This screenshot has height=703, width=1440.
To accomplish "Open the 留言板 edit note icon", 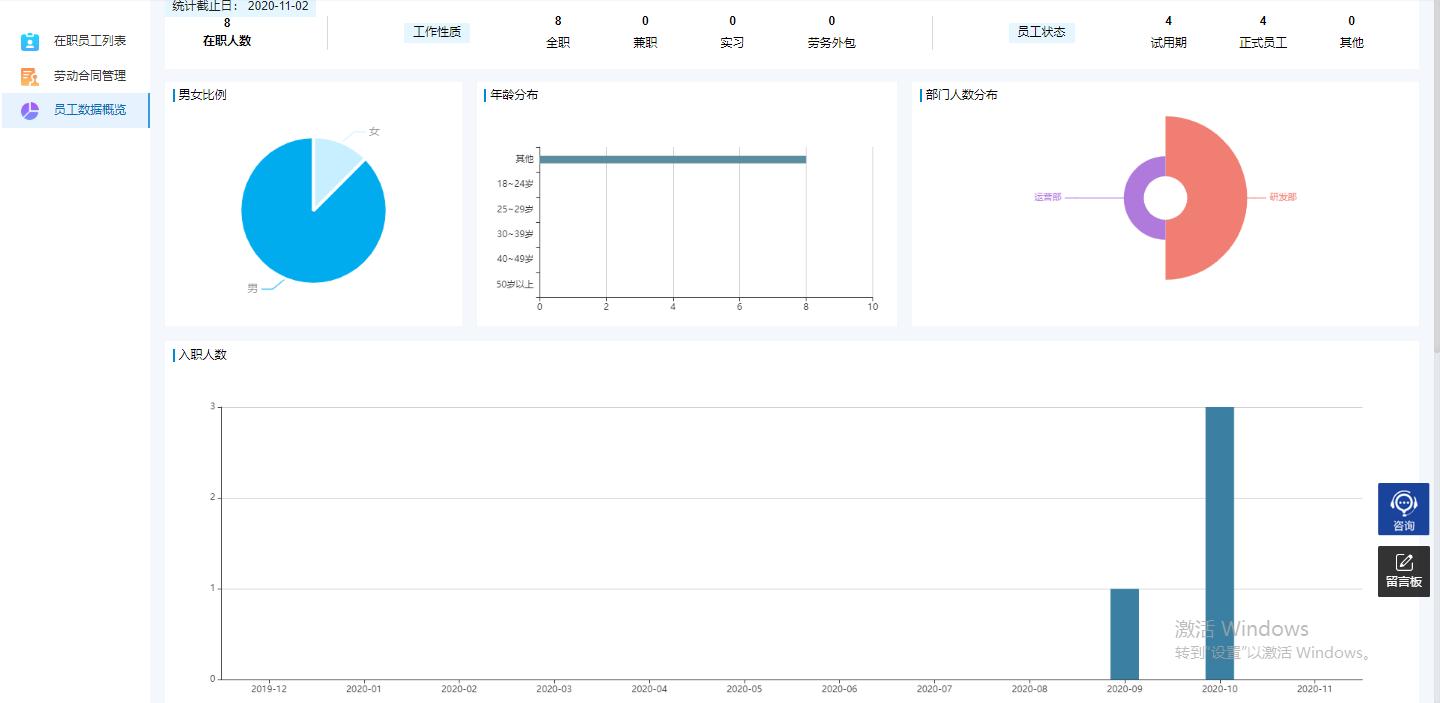I will [x=1403, y=563].
